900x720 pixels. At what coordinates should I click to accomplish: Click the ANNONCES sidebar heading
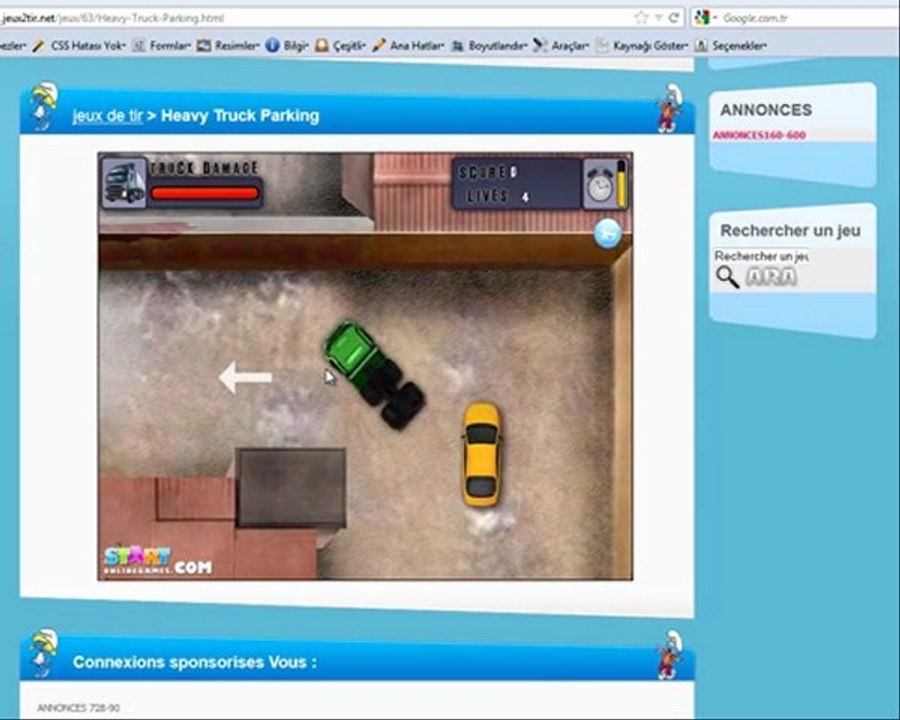(x=766, y=110)
